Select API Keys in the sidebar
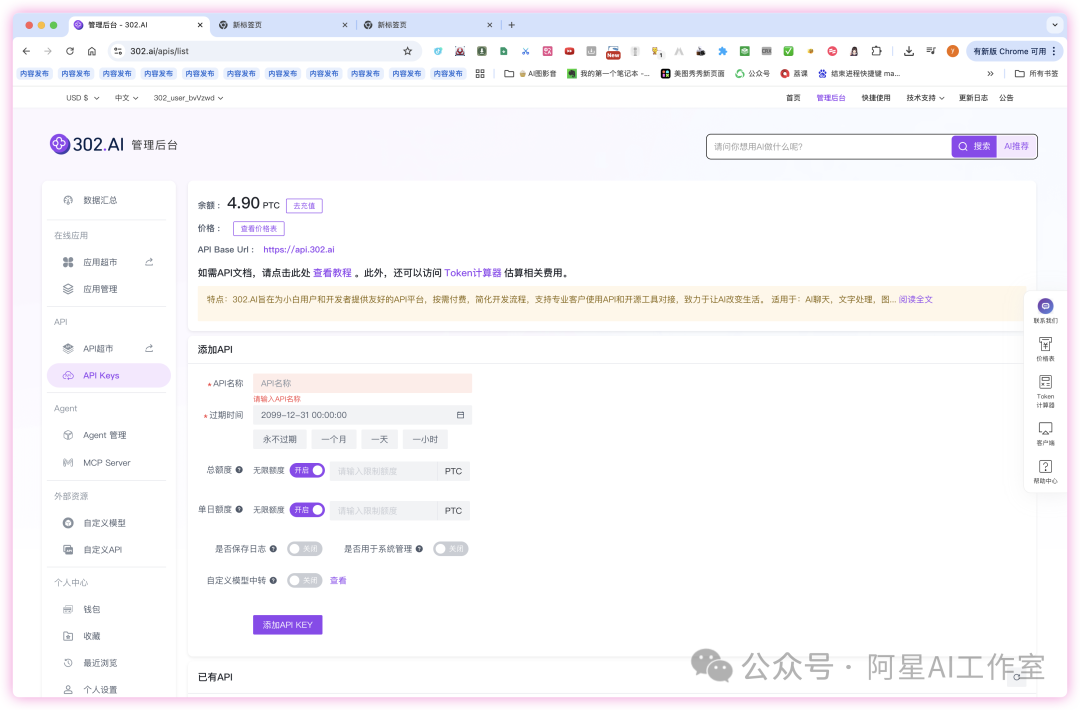This screenshot has height=710, width=1080. tap(109, 375)
